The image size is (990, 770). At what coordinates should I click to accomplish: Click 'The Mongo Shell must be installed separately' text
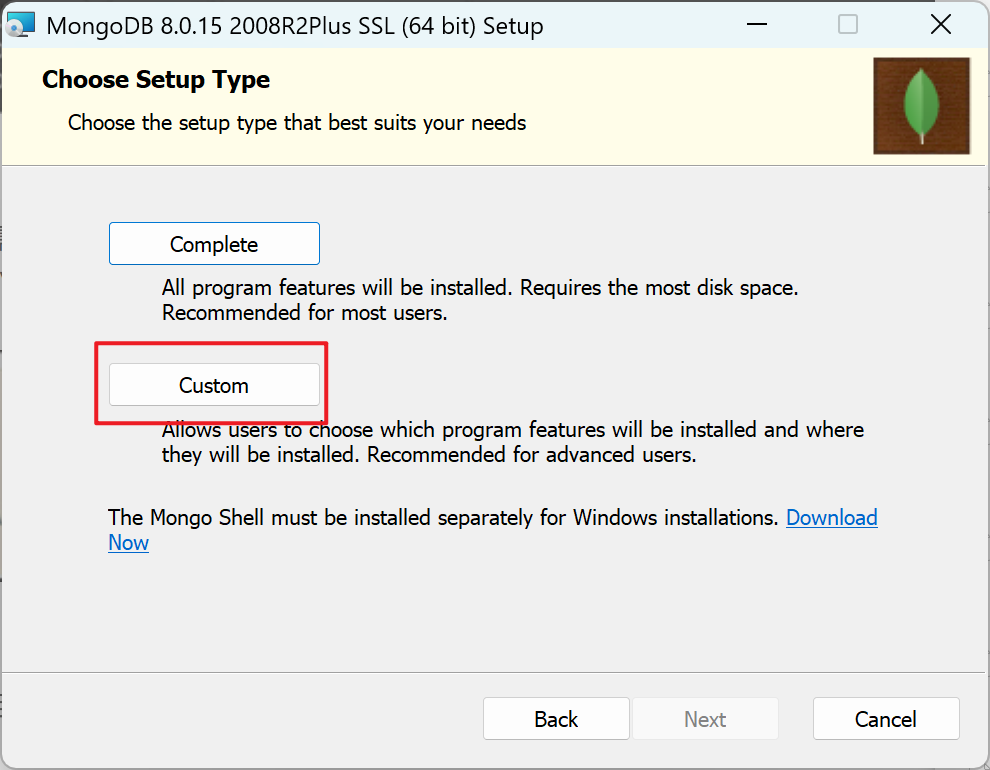tap(443, 518)
